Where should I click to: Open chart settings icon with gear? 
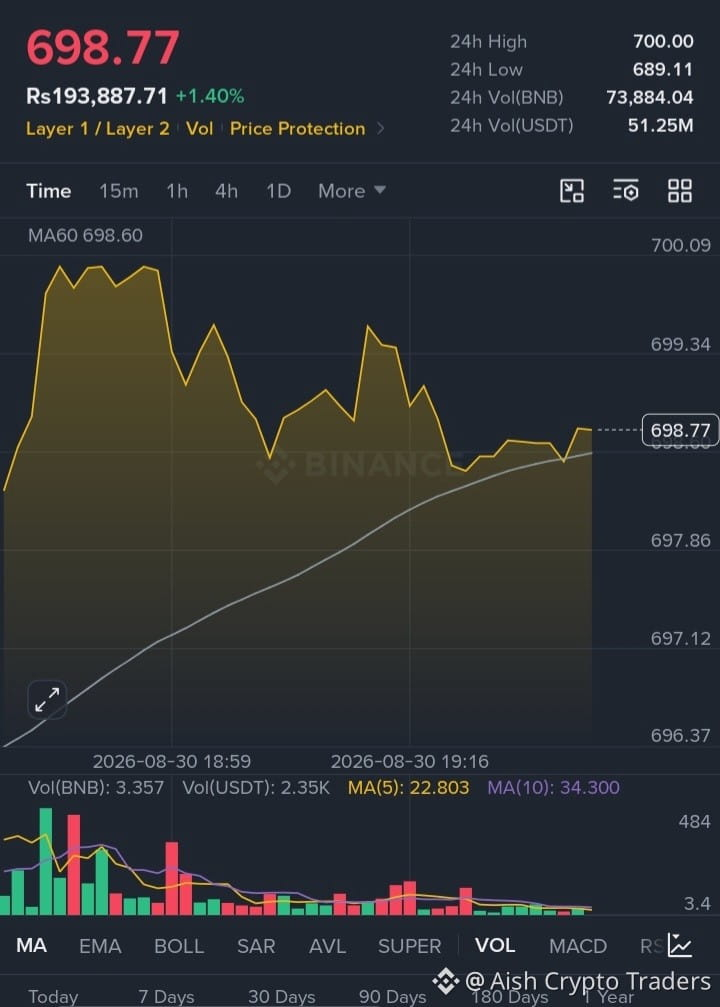point(626,191)
